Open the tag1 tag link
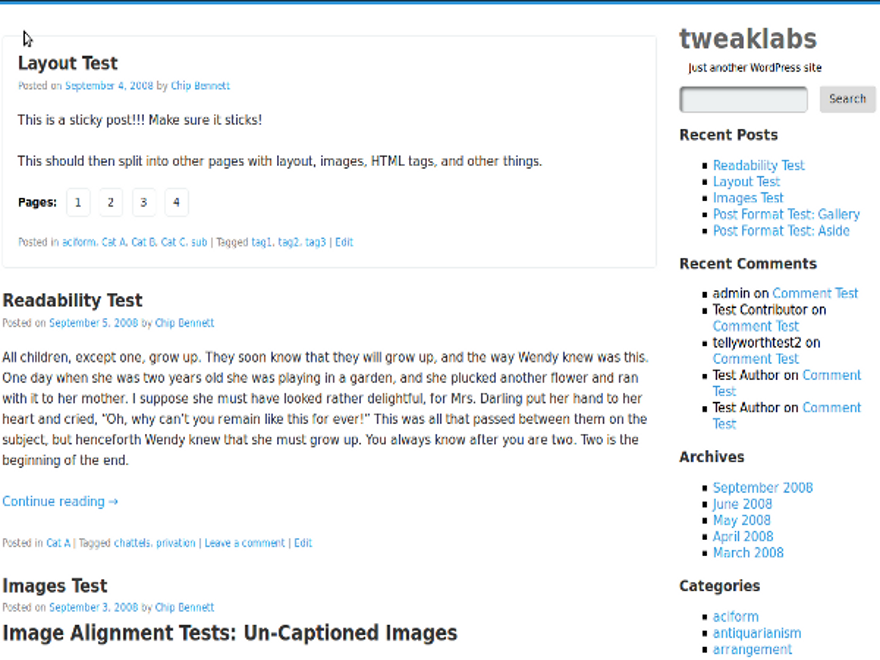Image resolution: width=880 pixels, height=660 pixels. [260, 241]
